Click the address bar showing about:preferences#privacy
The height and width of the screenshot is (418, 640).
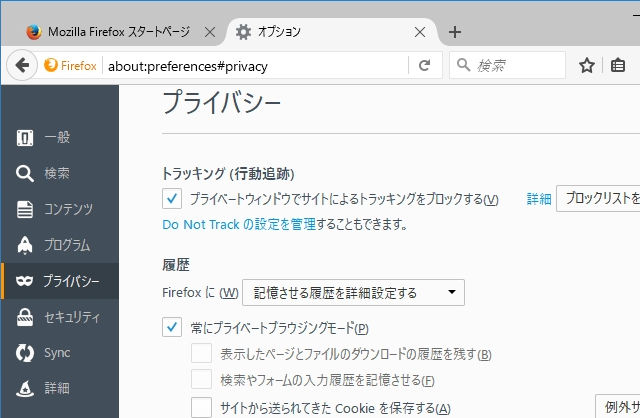coord(255,65)
